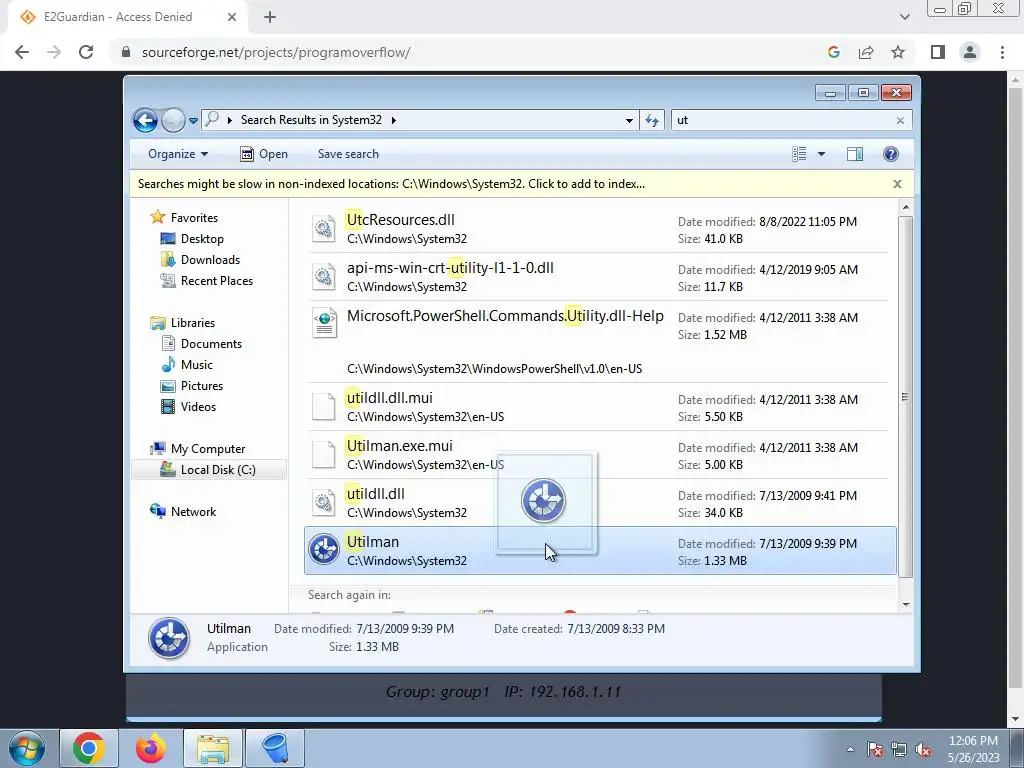1024x768 pixels.
Task: Change view with the view icon button
Action: point(799,154)
